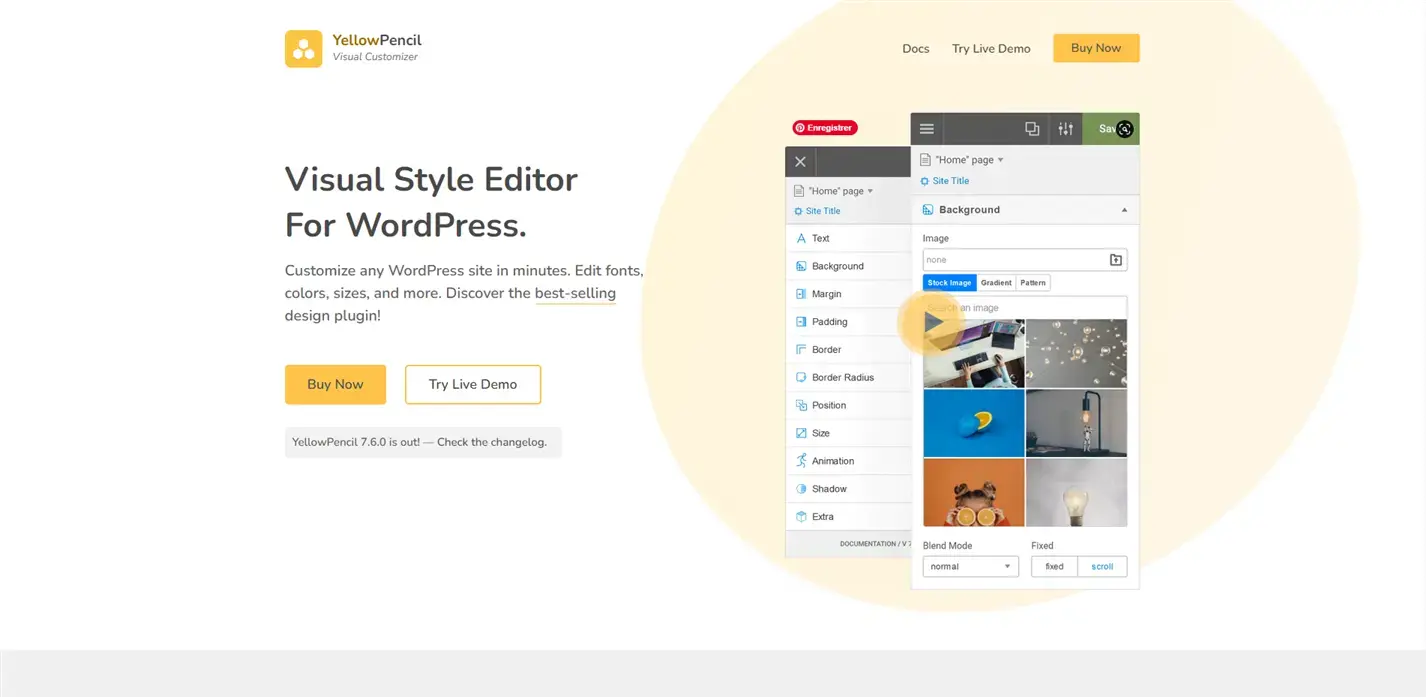Click the best-selling link
The height and width of the screenshot is (697, 1426).
[575, 294]
